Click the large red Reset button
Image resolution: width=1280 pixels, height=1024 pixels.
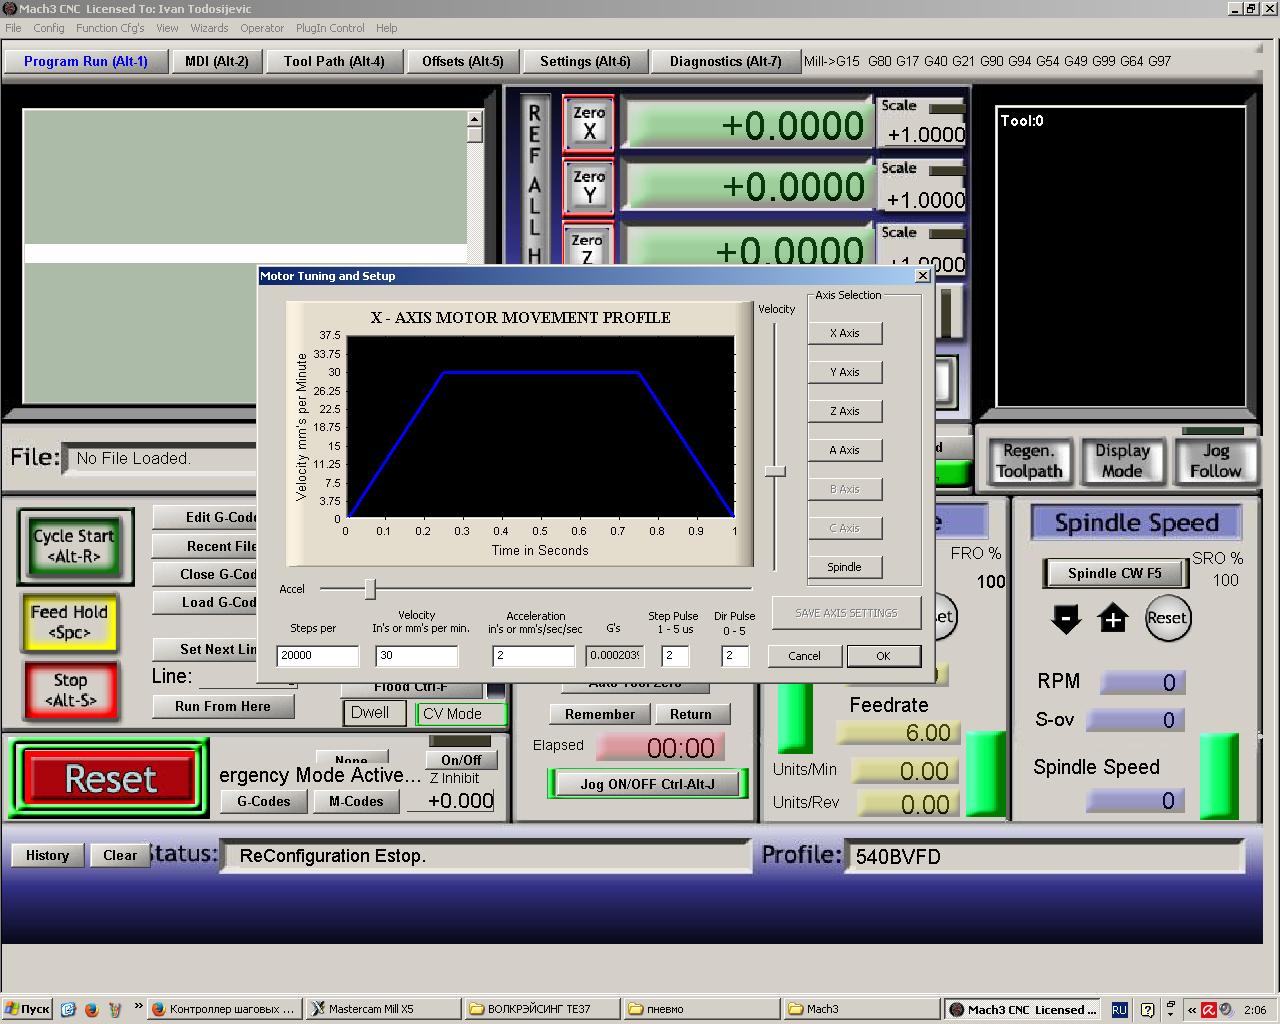coord(110,779)
